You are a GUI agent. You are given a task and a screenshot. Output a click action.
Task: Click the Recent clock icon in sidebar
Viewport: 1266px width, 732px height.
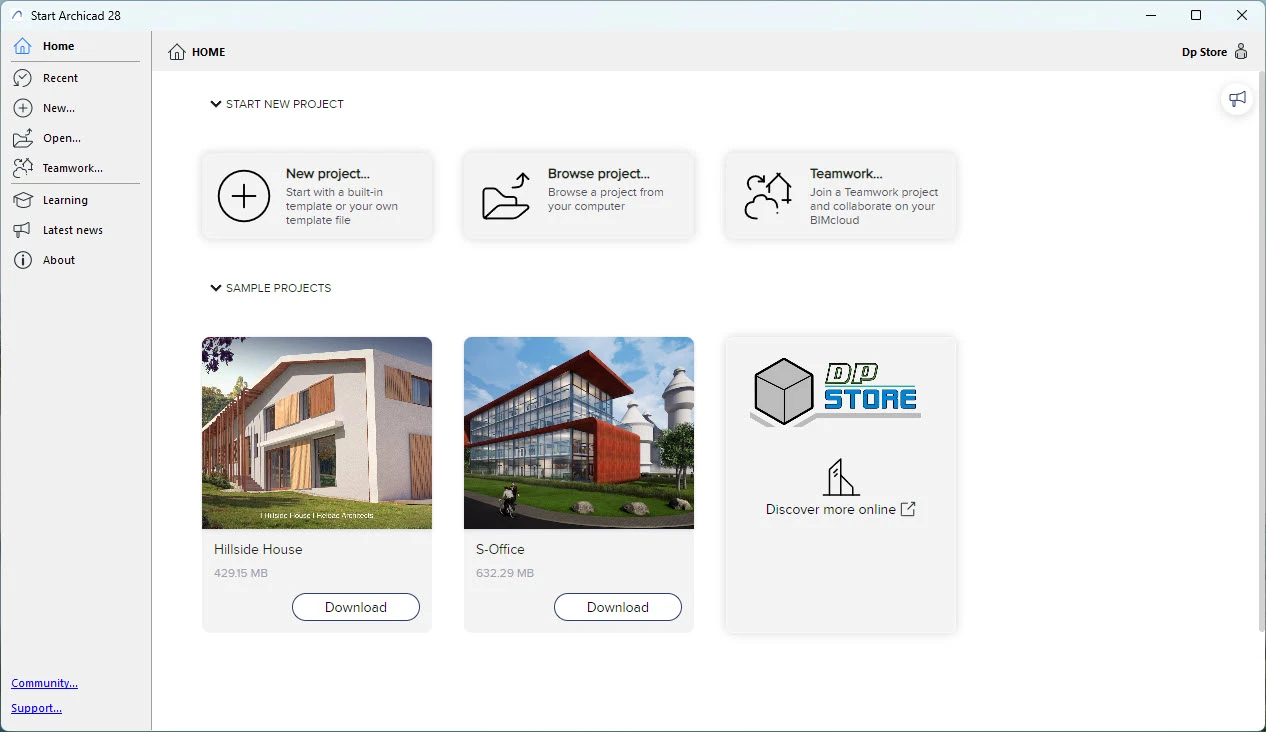[x=22, y=78]
